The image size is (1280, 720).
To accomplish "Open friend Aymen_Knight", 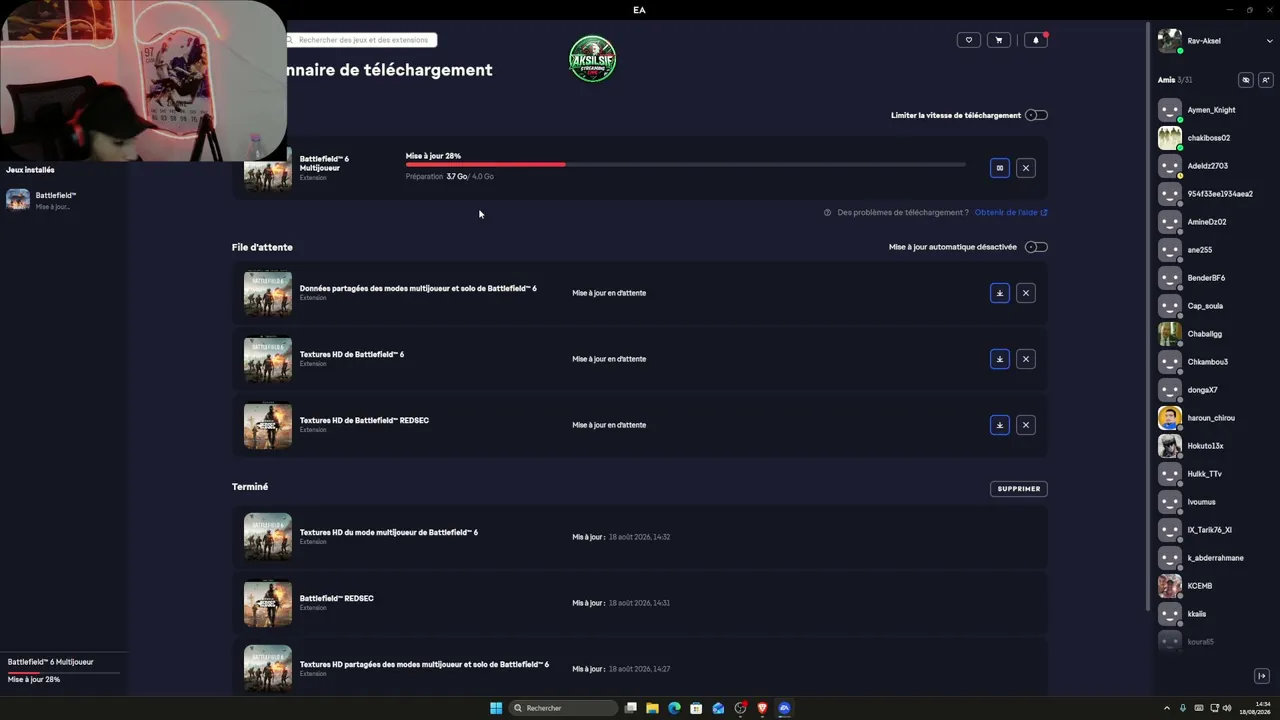I will pyautogui.click(x=1211, y=110).
